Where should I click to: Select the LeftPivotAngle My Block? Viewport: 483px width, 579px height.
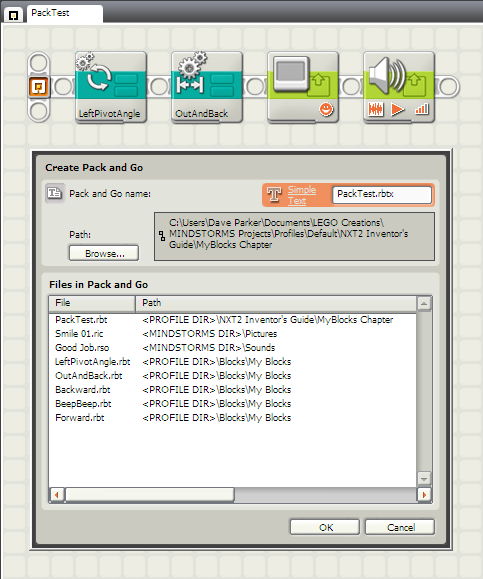[111, 87]
